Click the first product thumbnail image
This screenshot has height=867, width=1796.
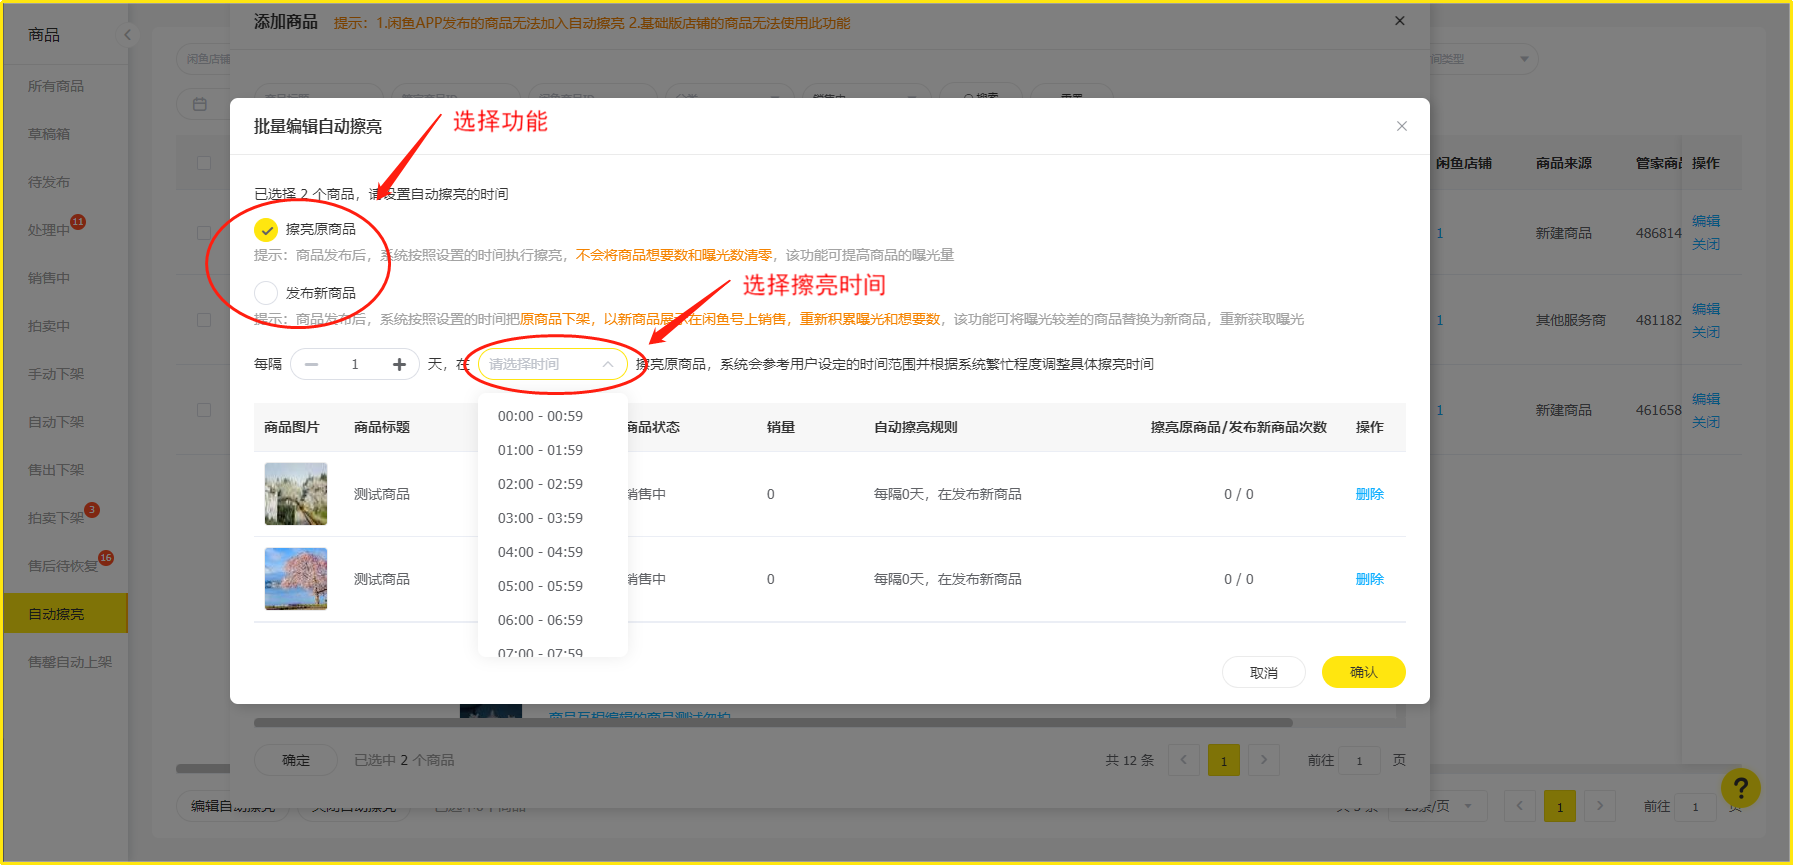pyautogui.click(x=296, y=494)
